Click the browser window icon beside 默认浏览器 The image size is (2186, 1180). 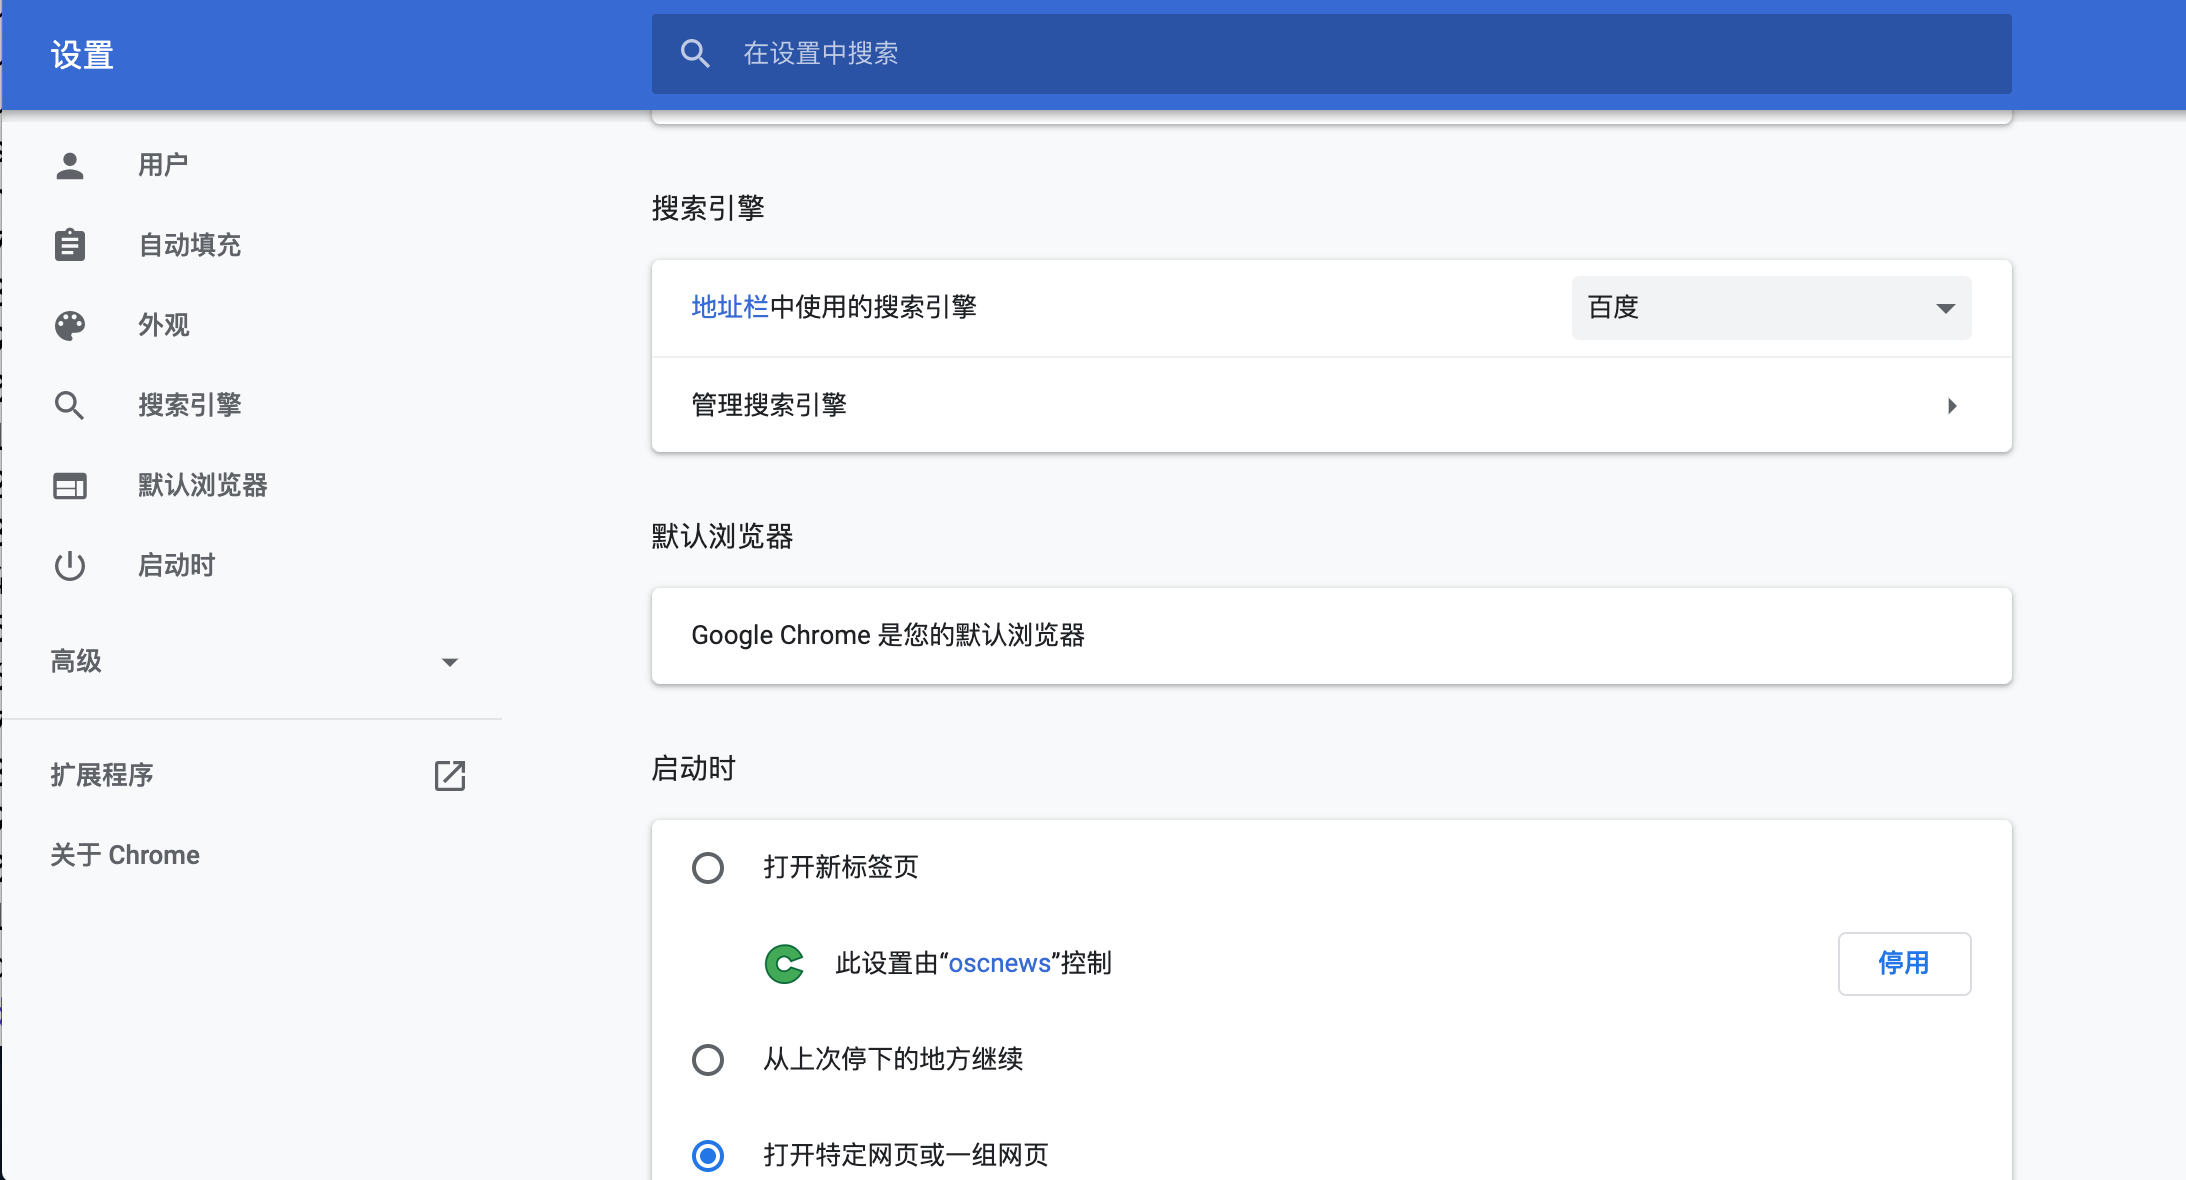pyautogui.click(x=70, y=486)
